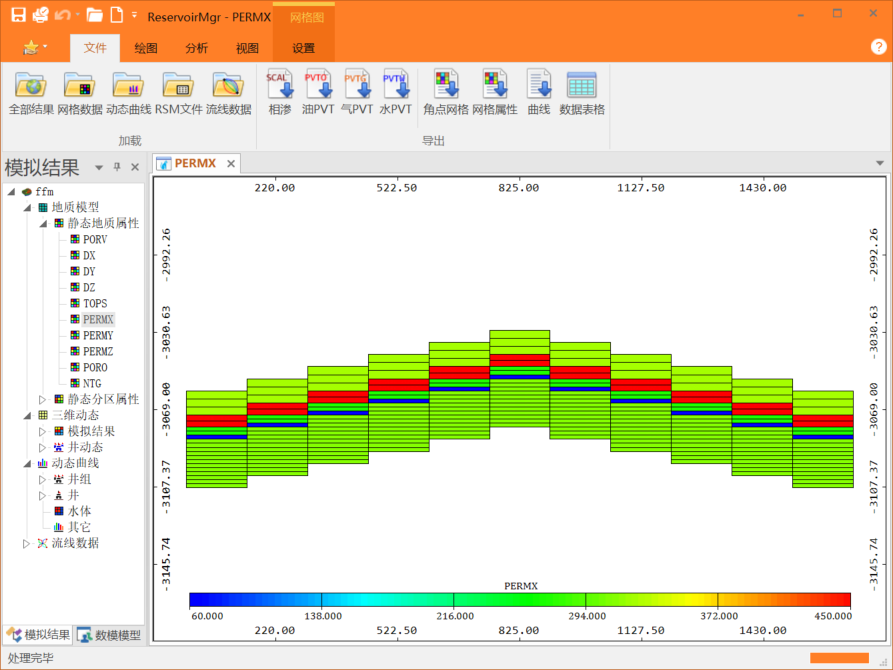
Task: Export gas PVT with 气PVT
Action: point(357,93)
